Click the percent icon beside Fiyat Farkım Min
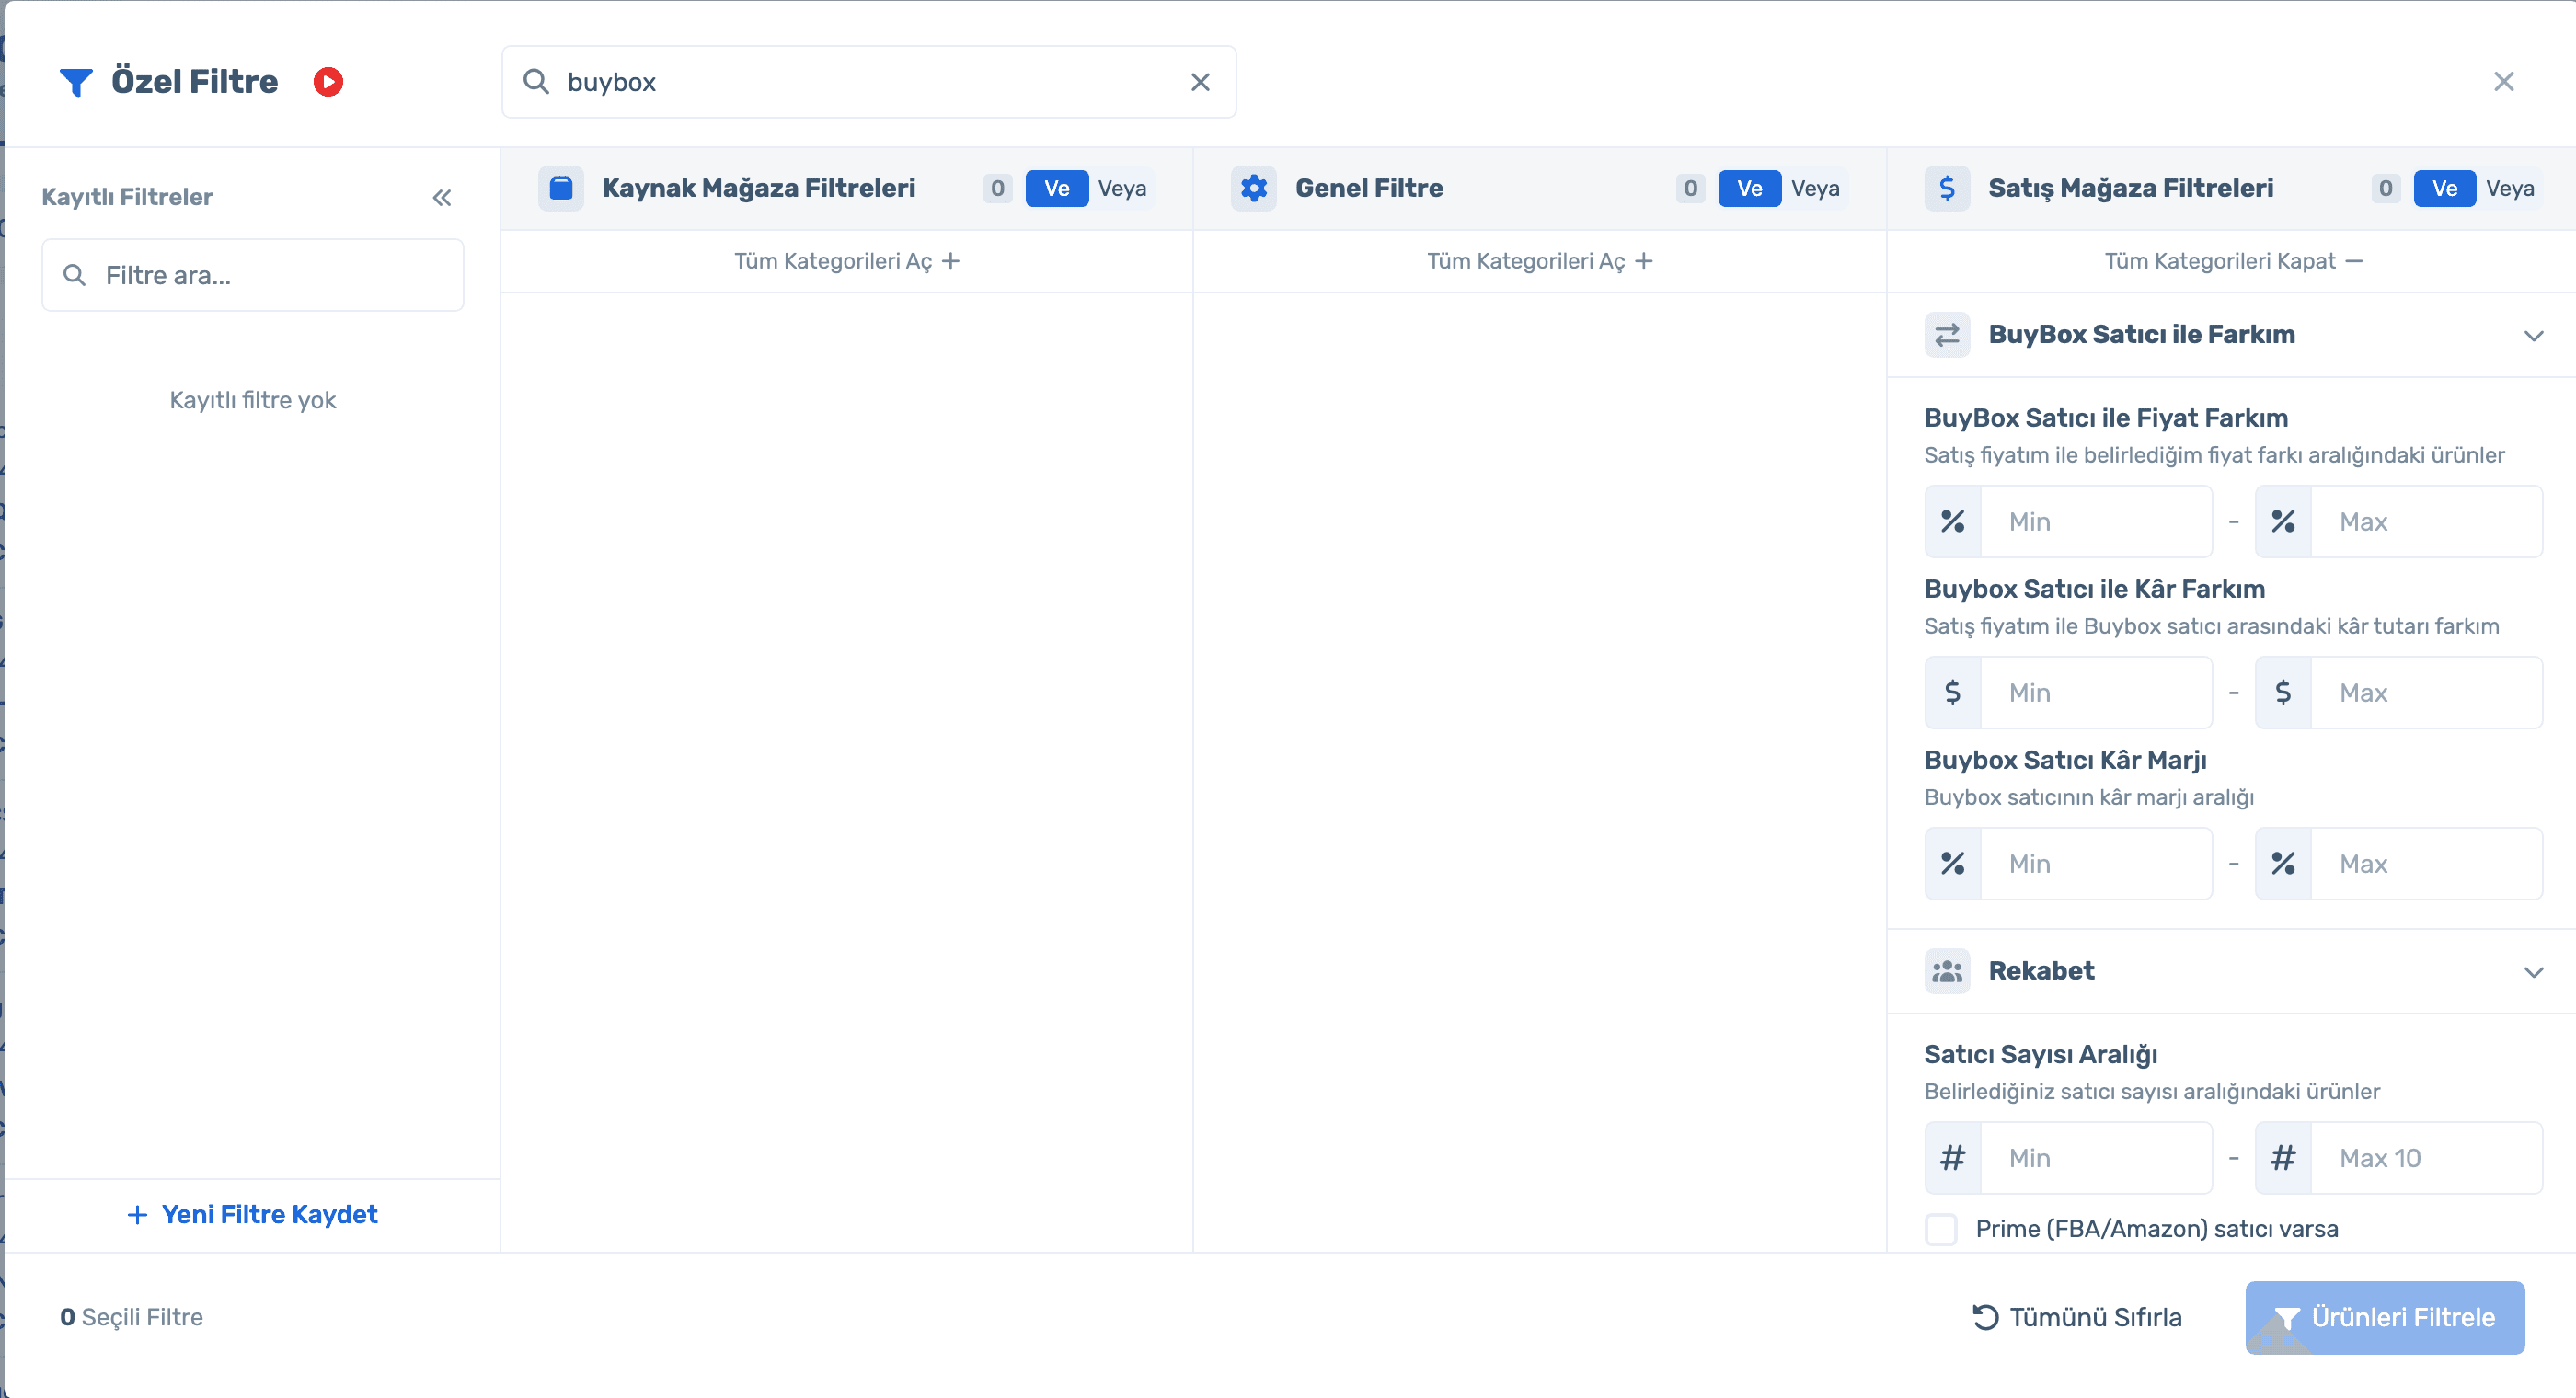The height and width of the screenshot is (1398, 2576). click(1952, 522)
